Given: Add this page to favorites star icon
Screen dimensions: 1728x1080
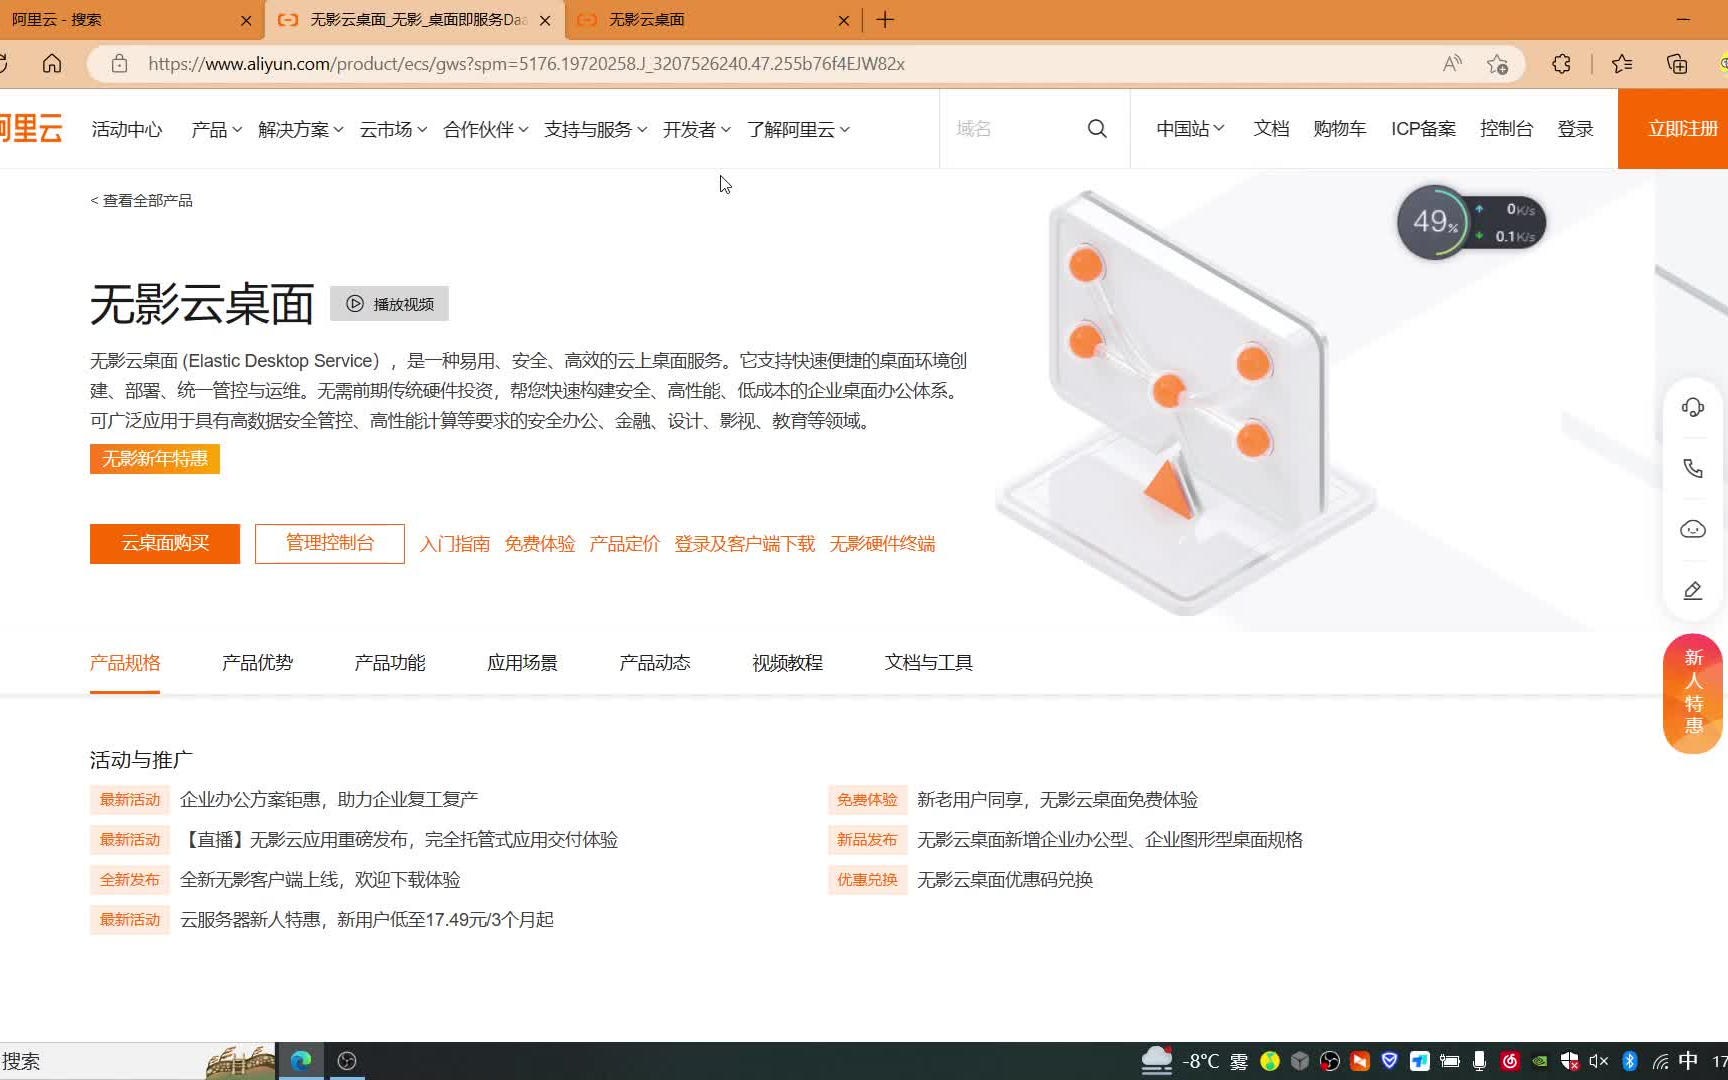Looking at the screenshot, I should point(1497,64).
